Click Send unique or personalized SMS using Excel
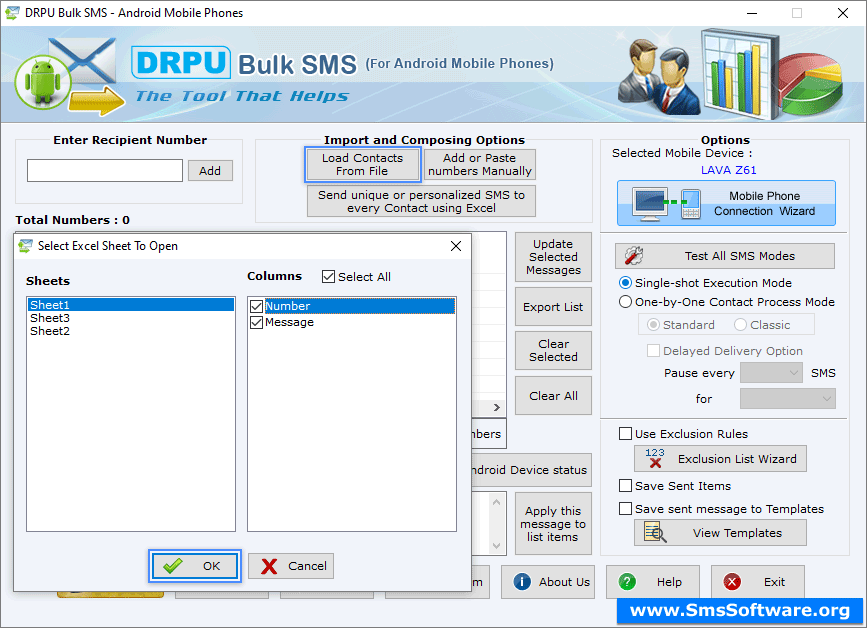 tap(421, 201)
